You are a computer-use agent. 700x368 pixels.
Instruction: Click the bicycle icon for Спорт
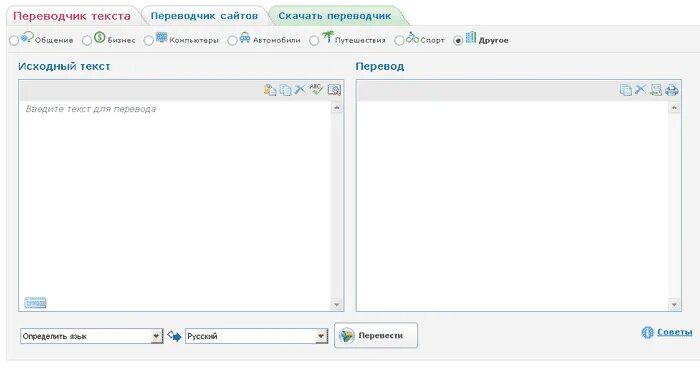(412, 38)
